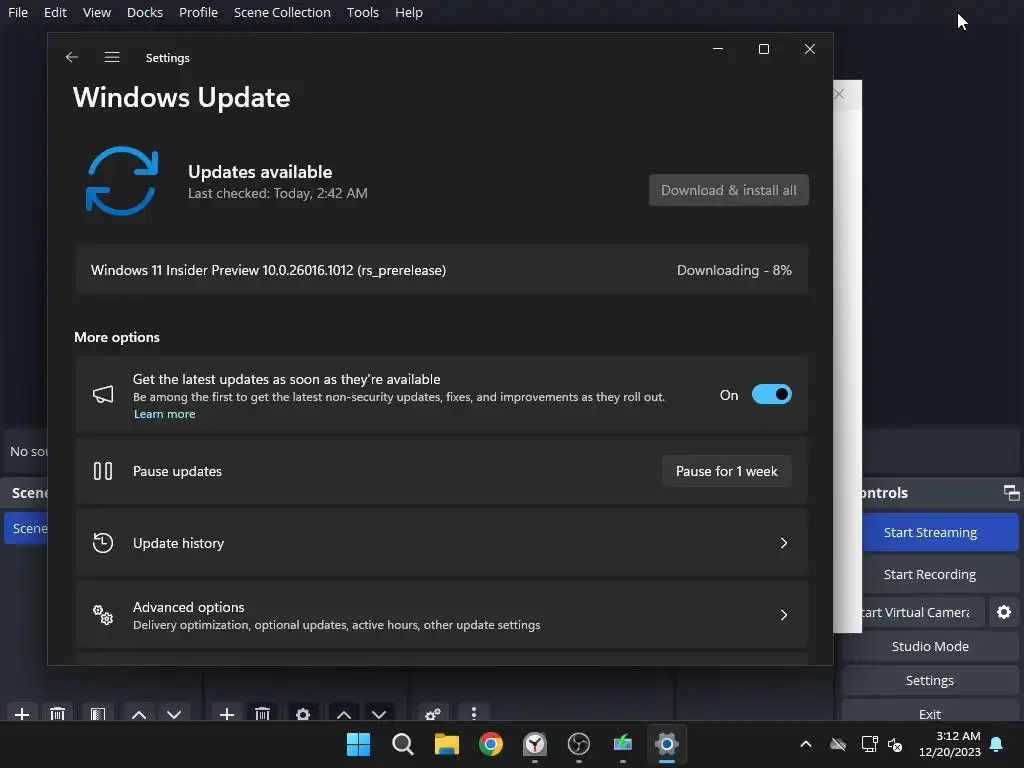Viewport: 1024px width, 768px height.
Task: Open the OBS Scene Collection menu
Action: tap(282, 12)
